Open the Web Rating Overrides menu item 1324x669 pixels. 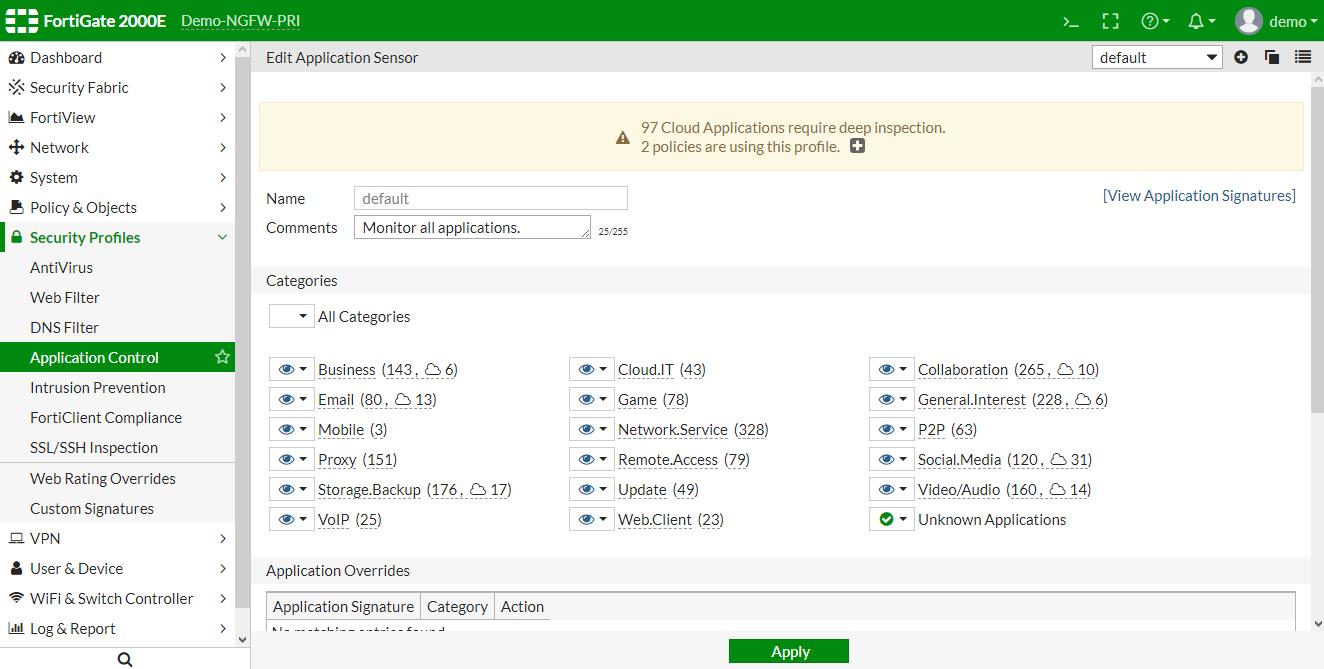click(117, 478)
